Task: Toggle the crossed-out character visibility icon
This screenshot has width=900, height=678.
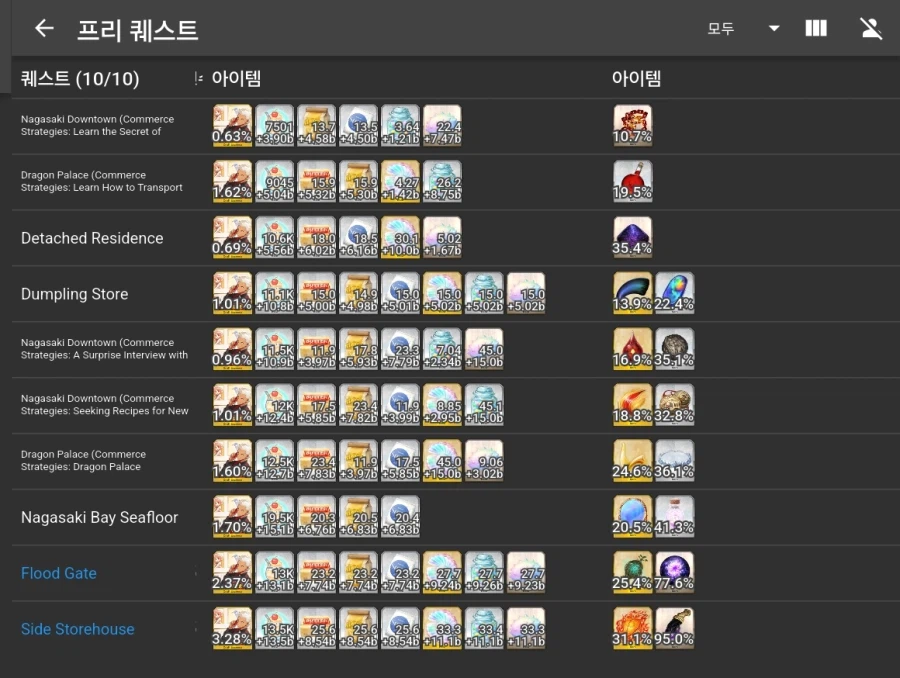Action: [870, 28]
